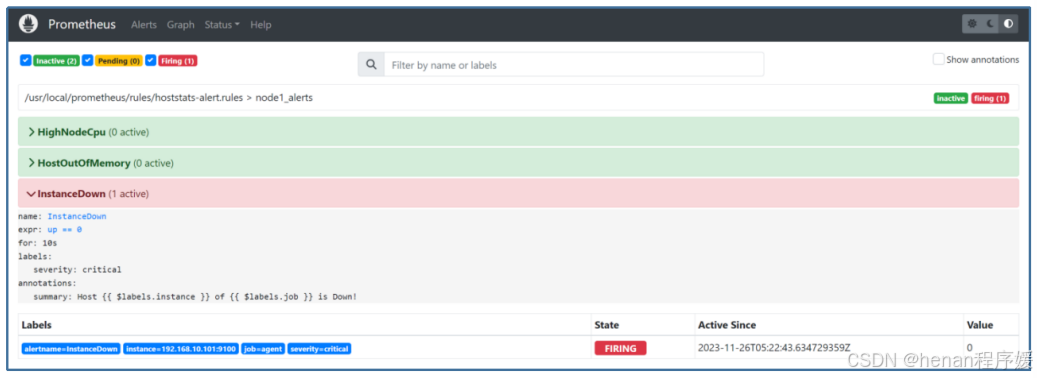Open the Alerts page in navbar
Viewport: 1037px width, 378px height.
[x=144, y=24]
